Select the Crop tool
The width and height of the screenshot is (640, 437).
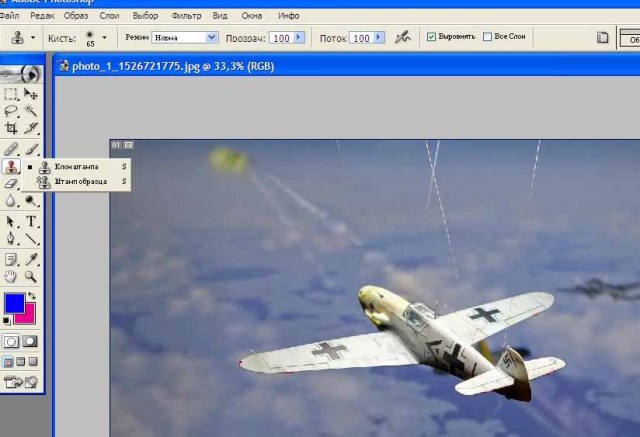click(x=11, y=128)
